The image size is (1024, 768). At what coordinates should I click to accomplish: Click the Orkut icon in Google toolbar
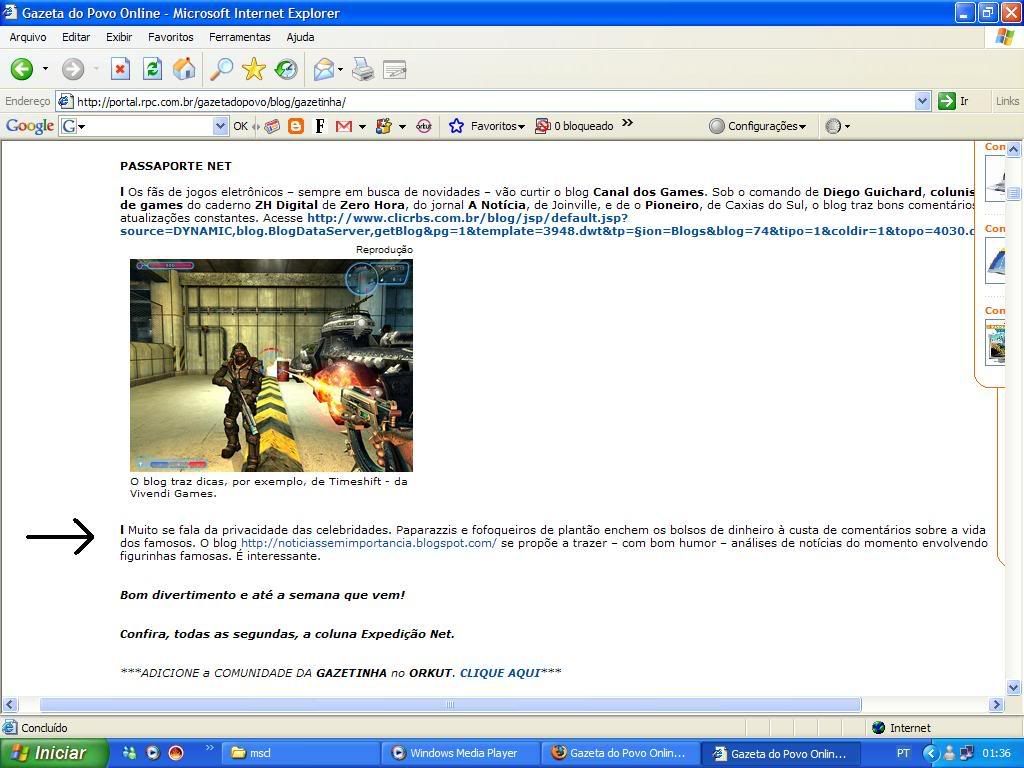point(424,126)
